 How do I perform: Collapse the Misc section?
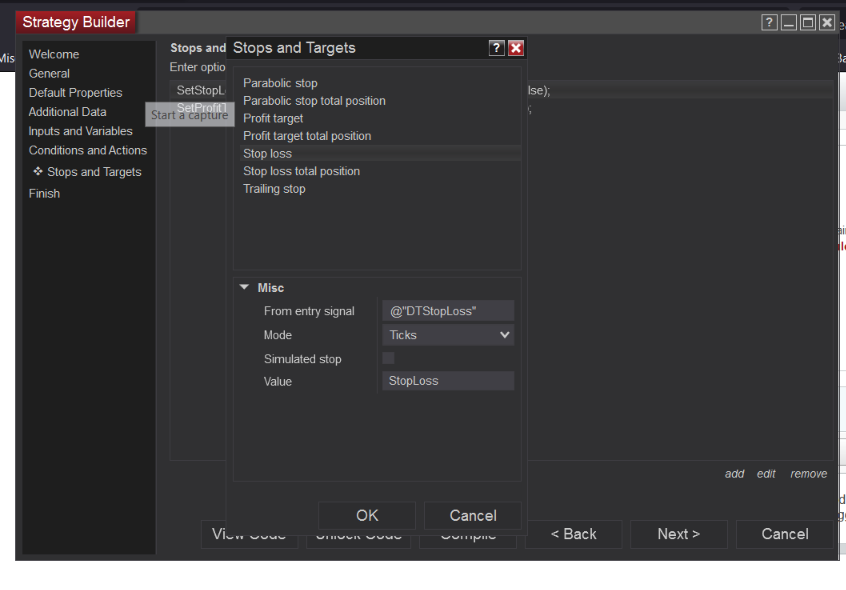244,287
